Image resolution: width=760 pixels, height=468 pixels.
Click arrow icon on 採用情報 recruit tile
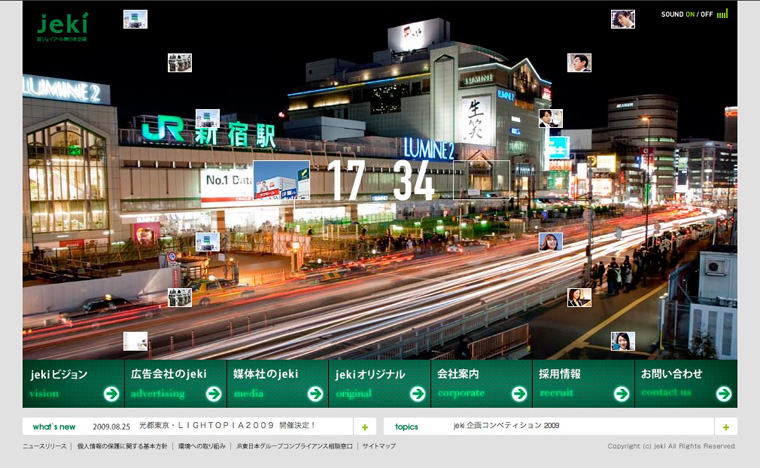621,393
